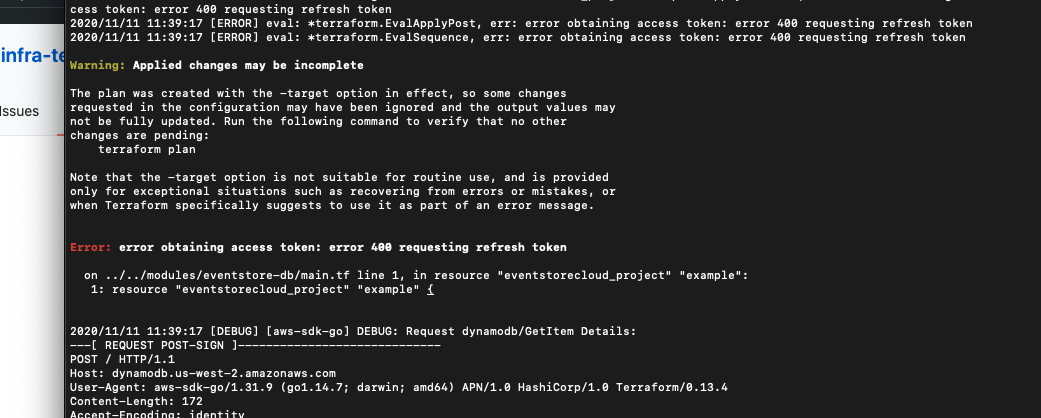
Task: Open the Issues tab in the background page
Action: 20,111
